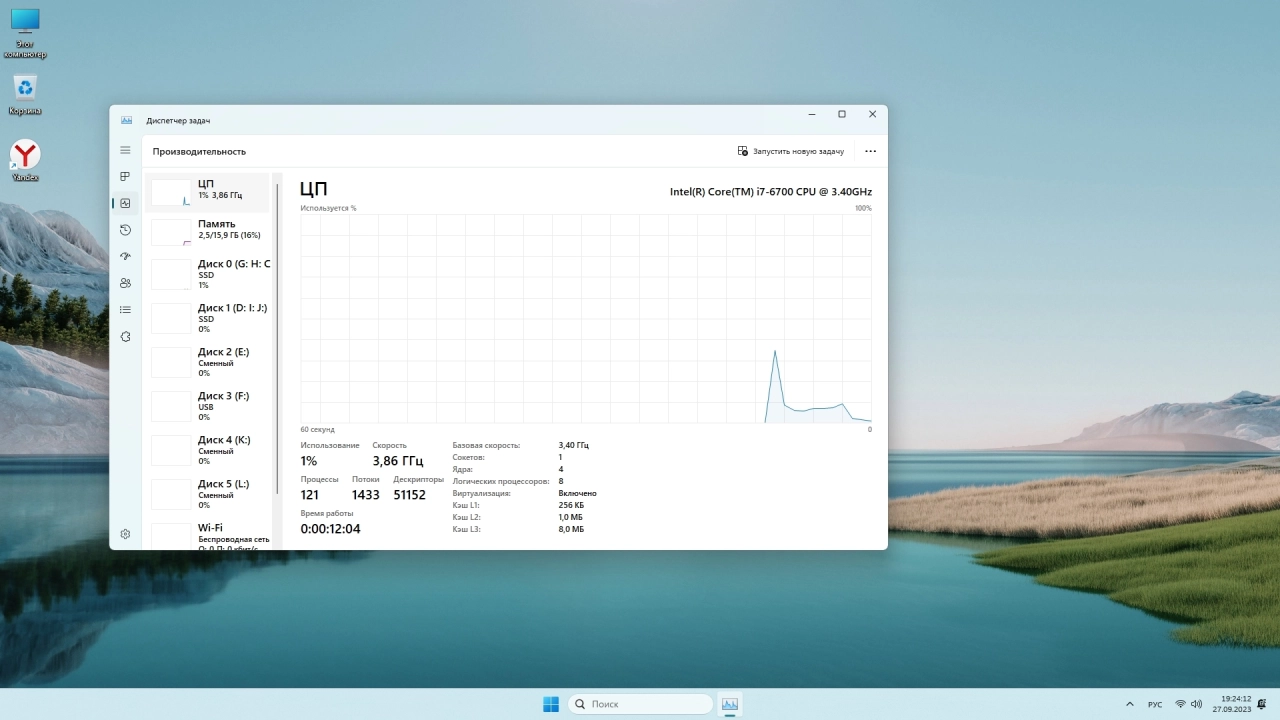Image resolution: width=1280 pixels, height=720 pixels.
Task: Open the Windows Start button
Action: pyautogui.click(x=551, y=704)
